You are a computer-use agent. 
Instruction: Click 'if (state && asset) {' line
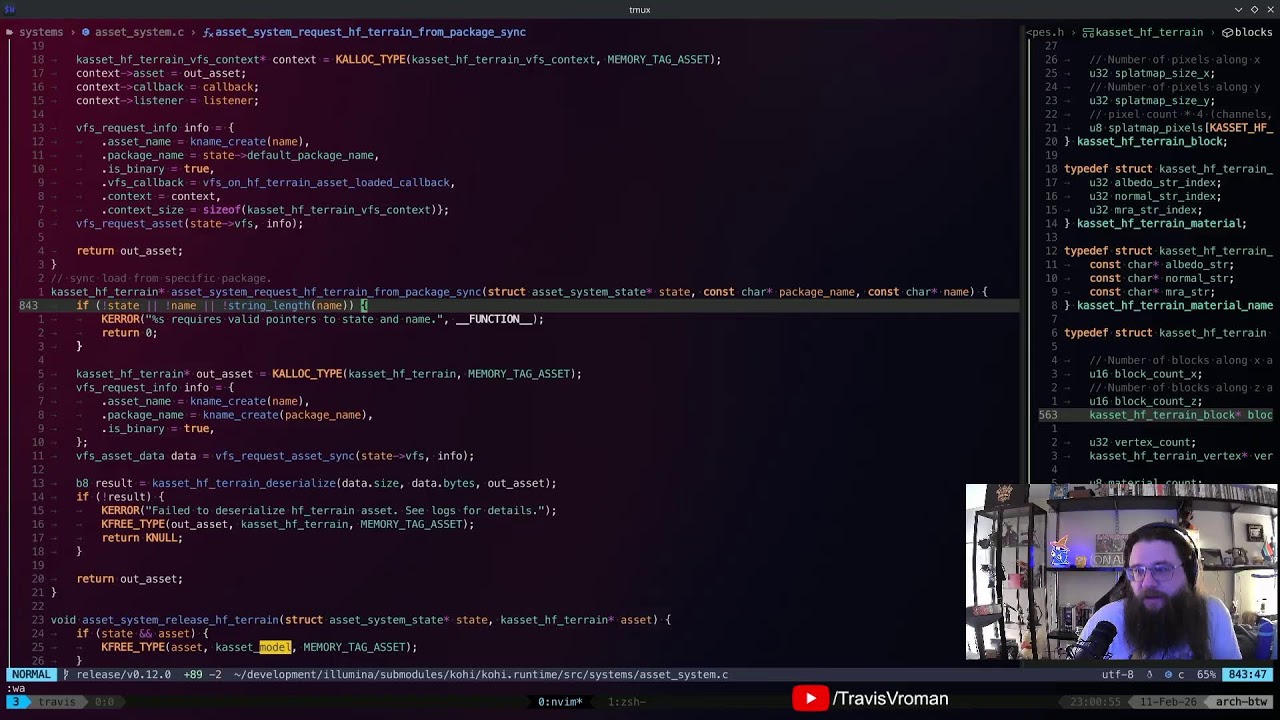[x=142, y=634]
